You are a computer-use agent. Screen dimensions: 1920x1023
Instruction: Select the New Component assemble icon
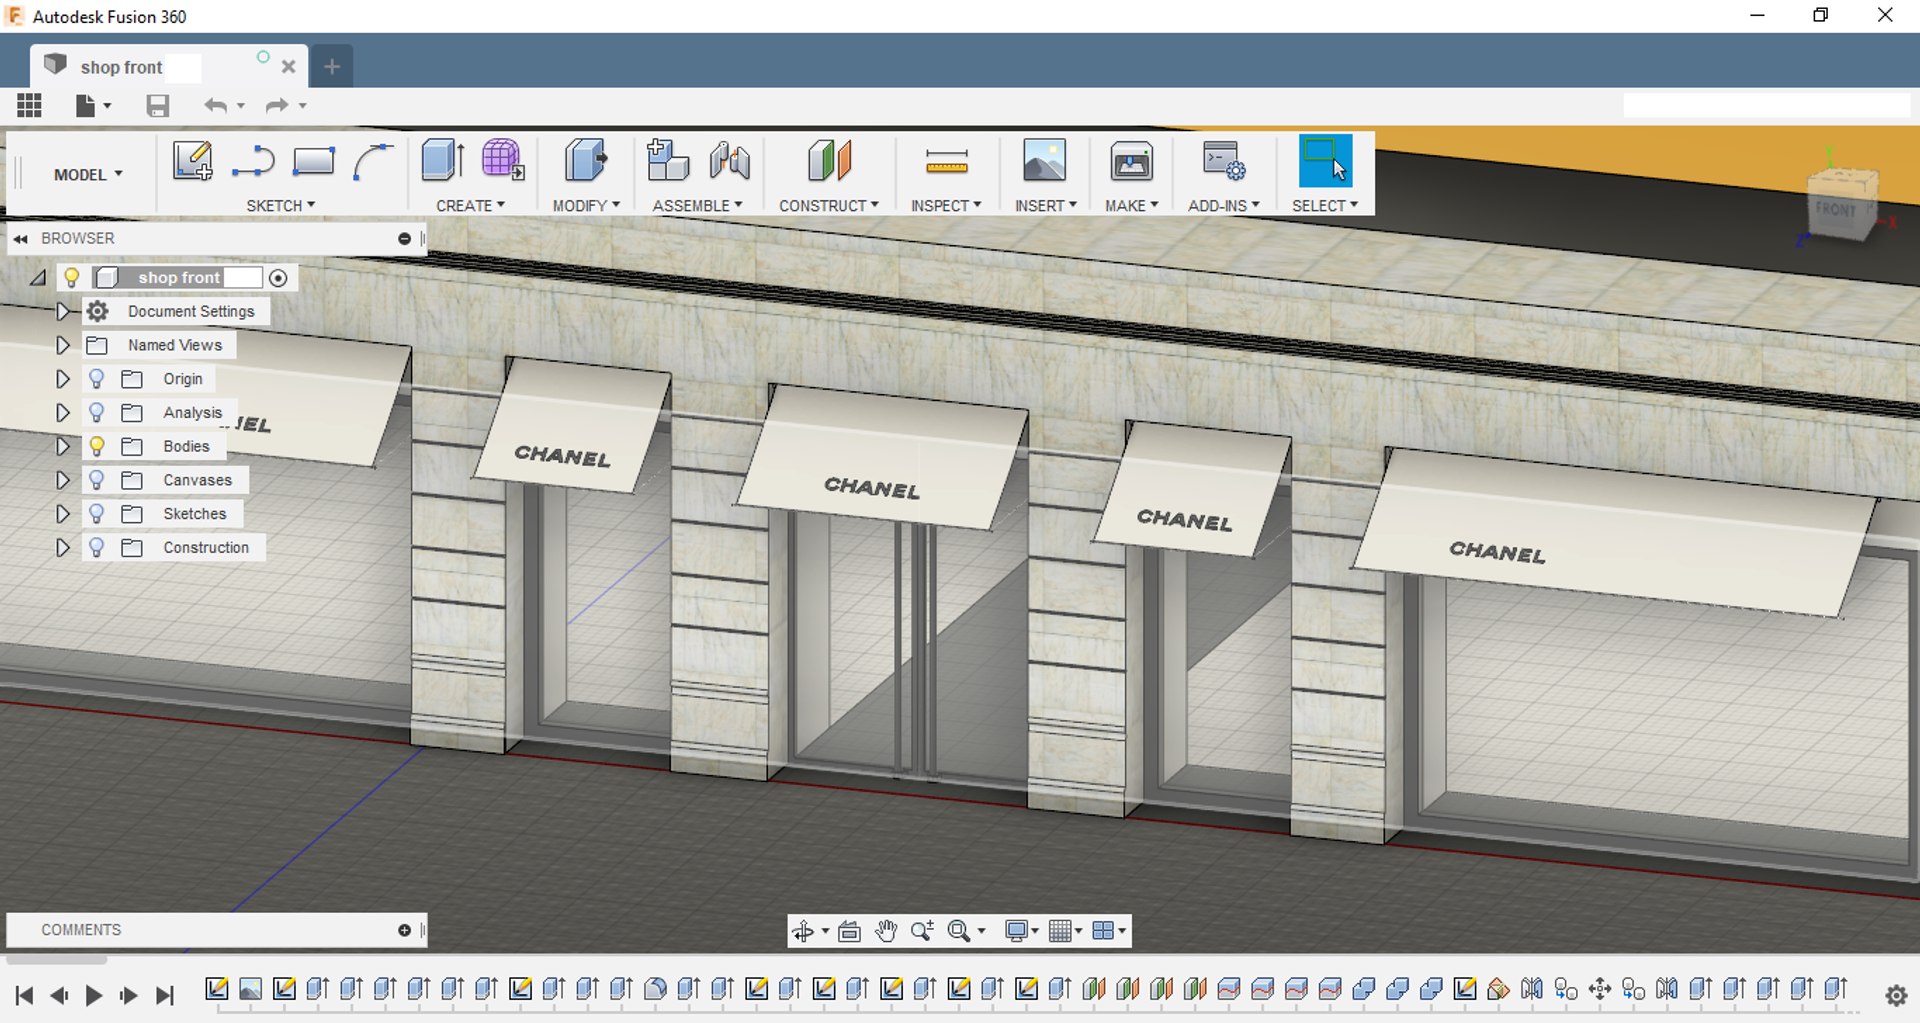click(667, 160)
